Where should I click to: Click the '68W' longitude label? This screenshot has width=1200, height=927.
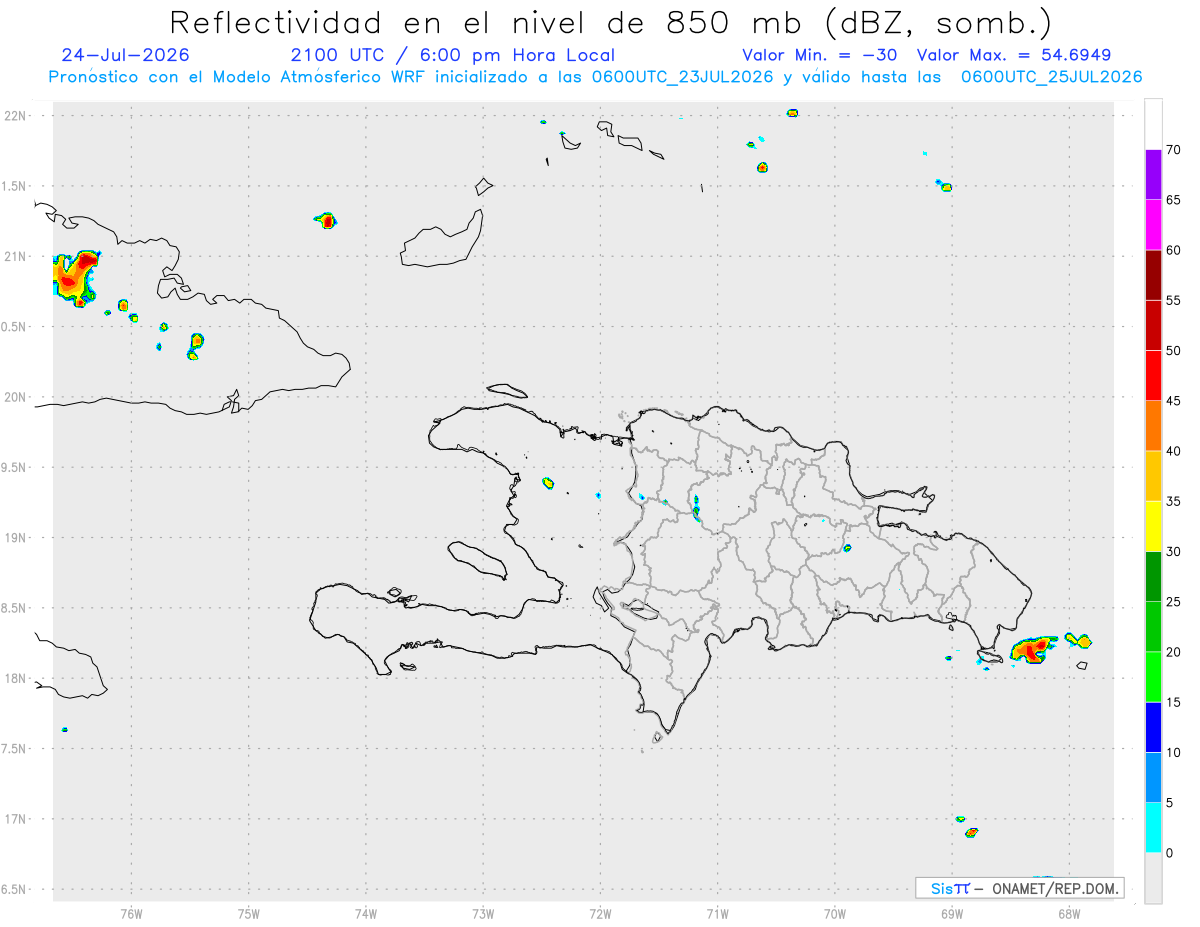tap(1069, 913)
